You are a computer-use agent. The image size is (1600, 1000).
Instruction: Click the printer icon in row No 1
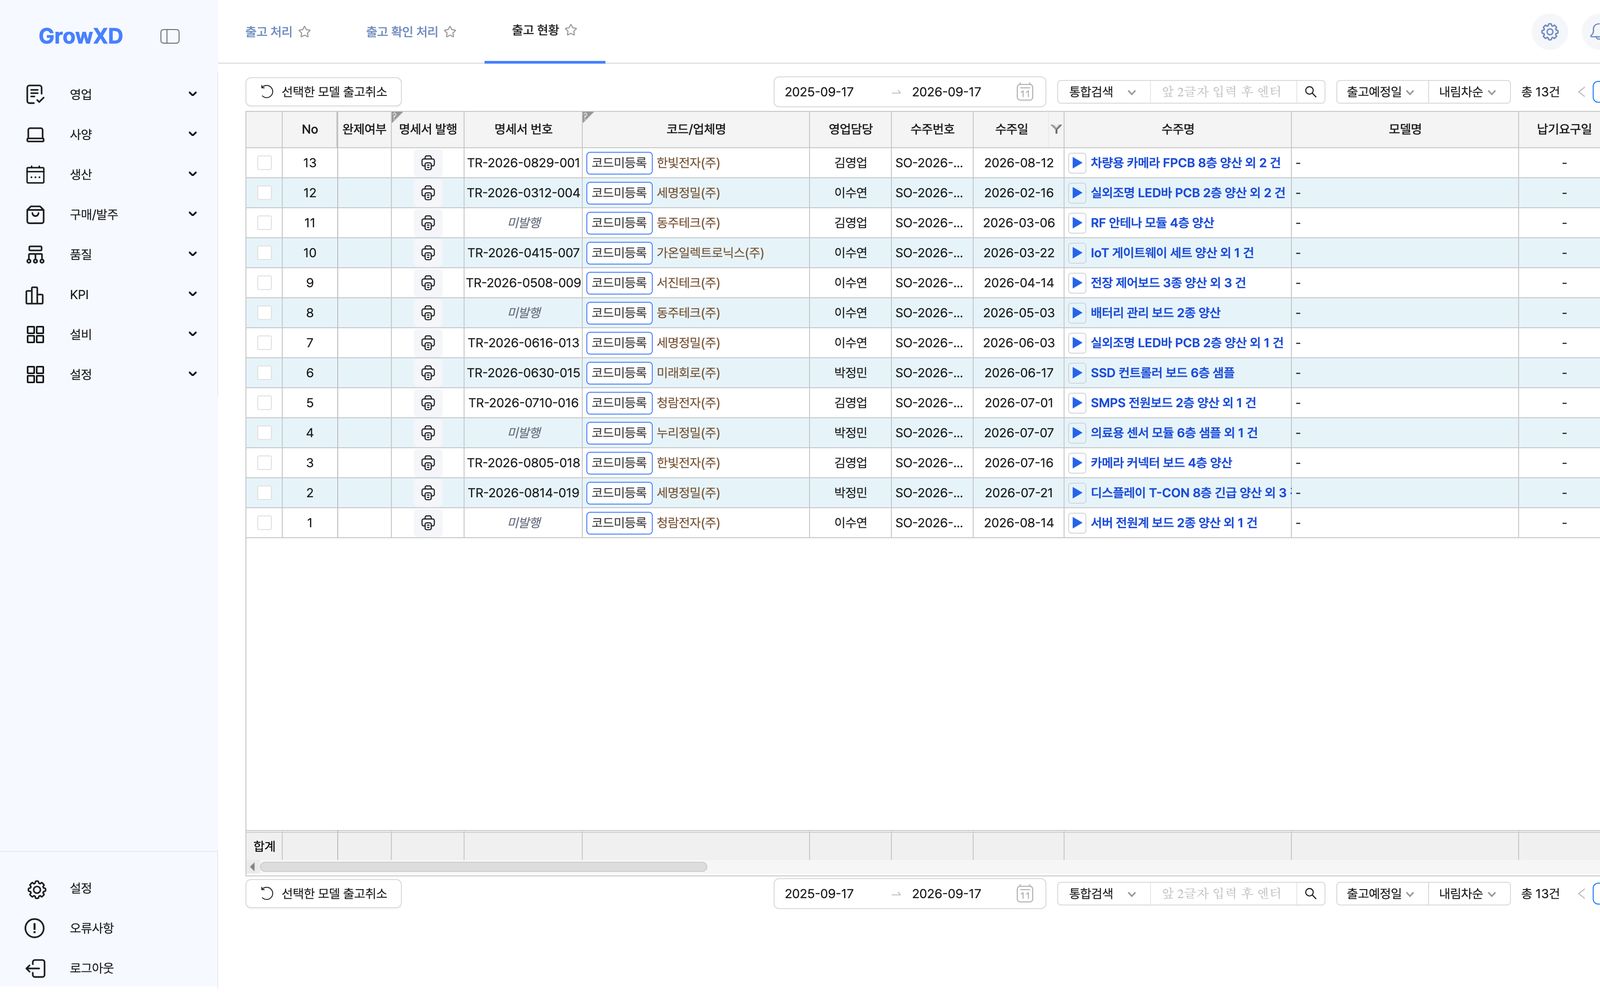[x=428, y=523]
